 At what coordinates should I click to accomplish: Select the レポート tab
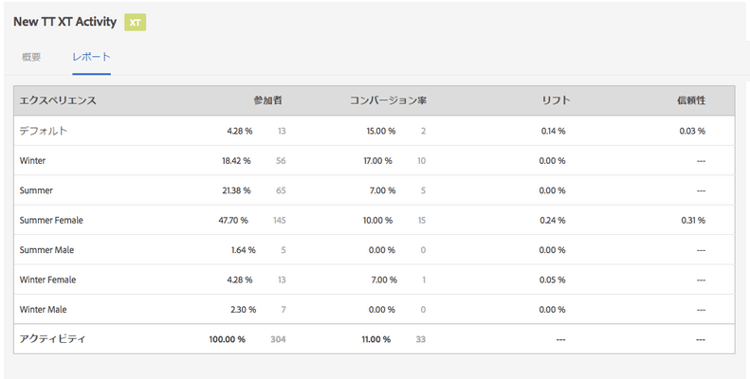coord(91,57)
